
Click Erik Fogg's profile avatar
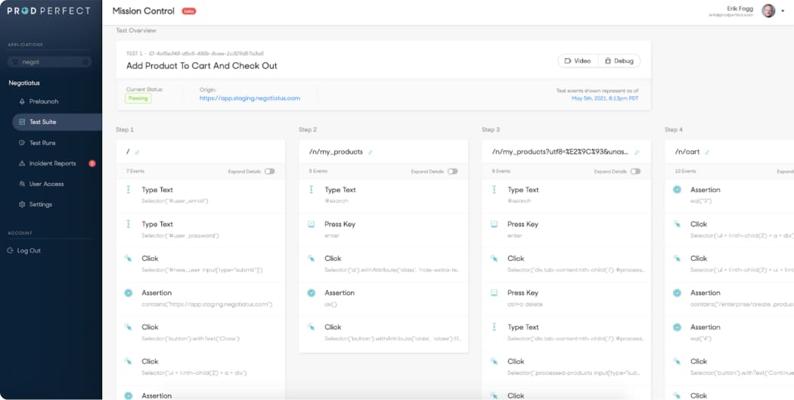pos(768,11)
